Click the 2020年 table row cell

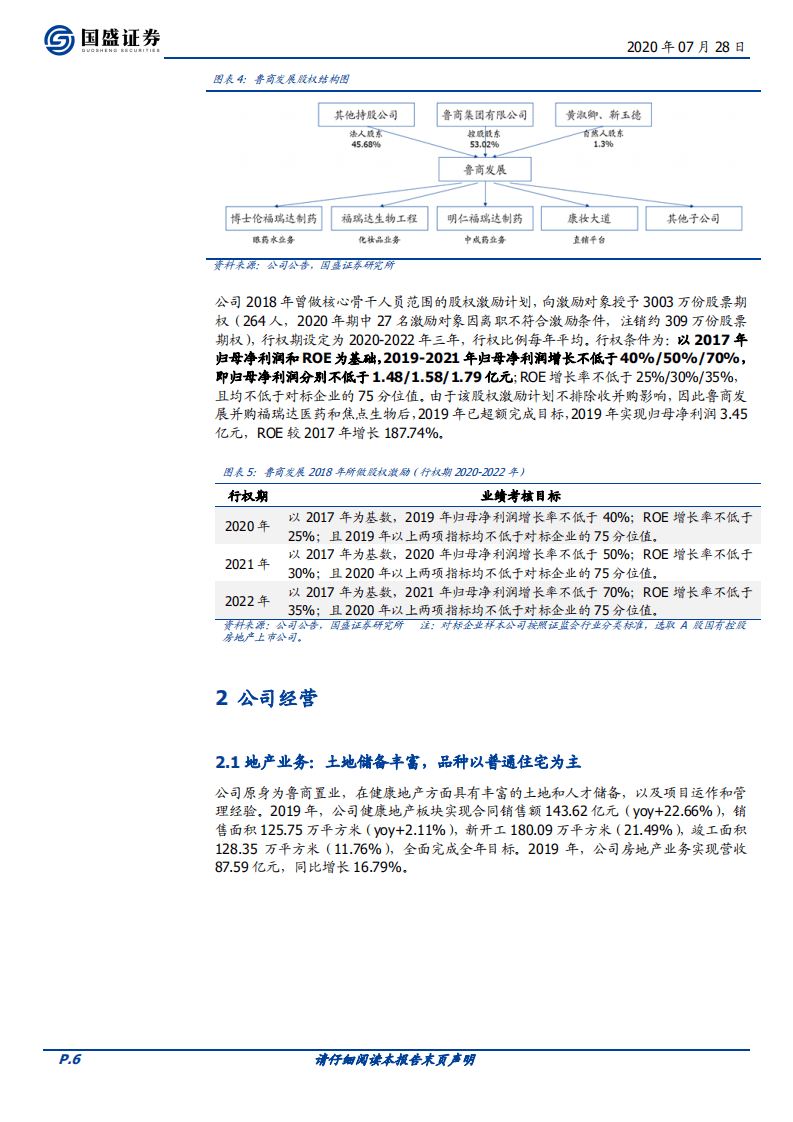click(x=247, y=527)
